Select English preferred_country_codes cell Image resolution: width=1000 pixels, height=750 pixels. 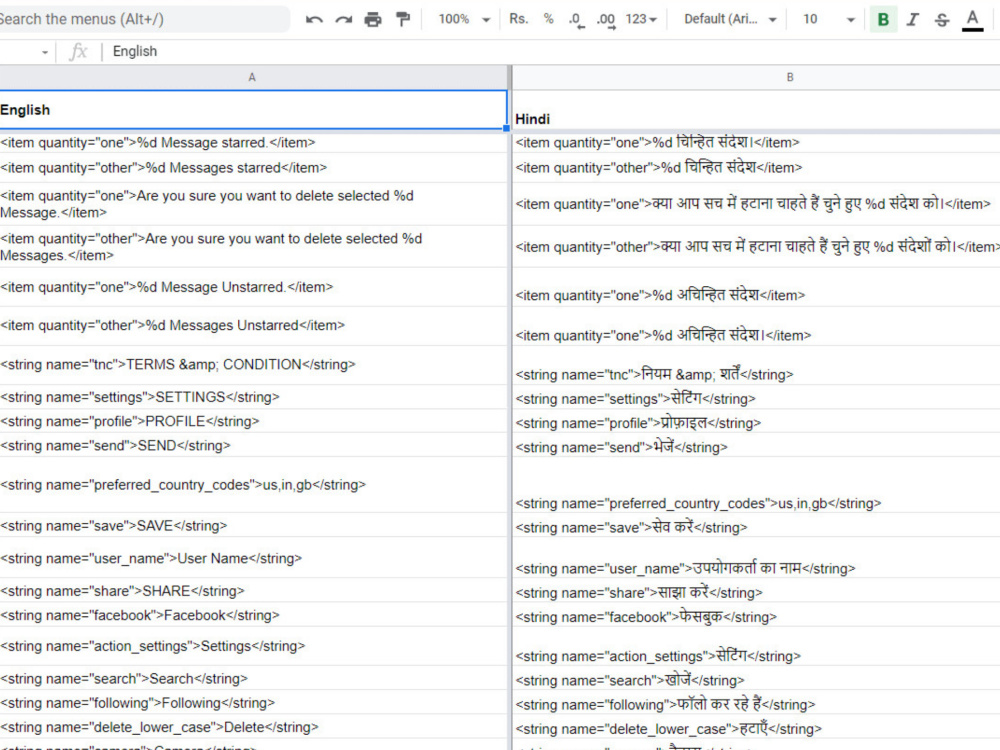coord(253,485)
